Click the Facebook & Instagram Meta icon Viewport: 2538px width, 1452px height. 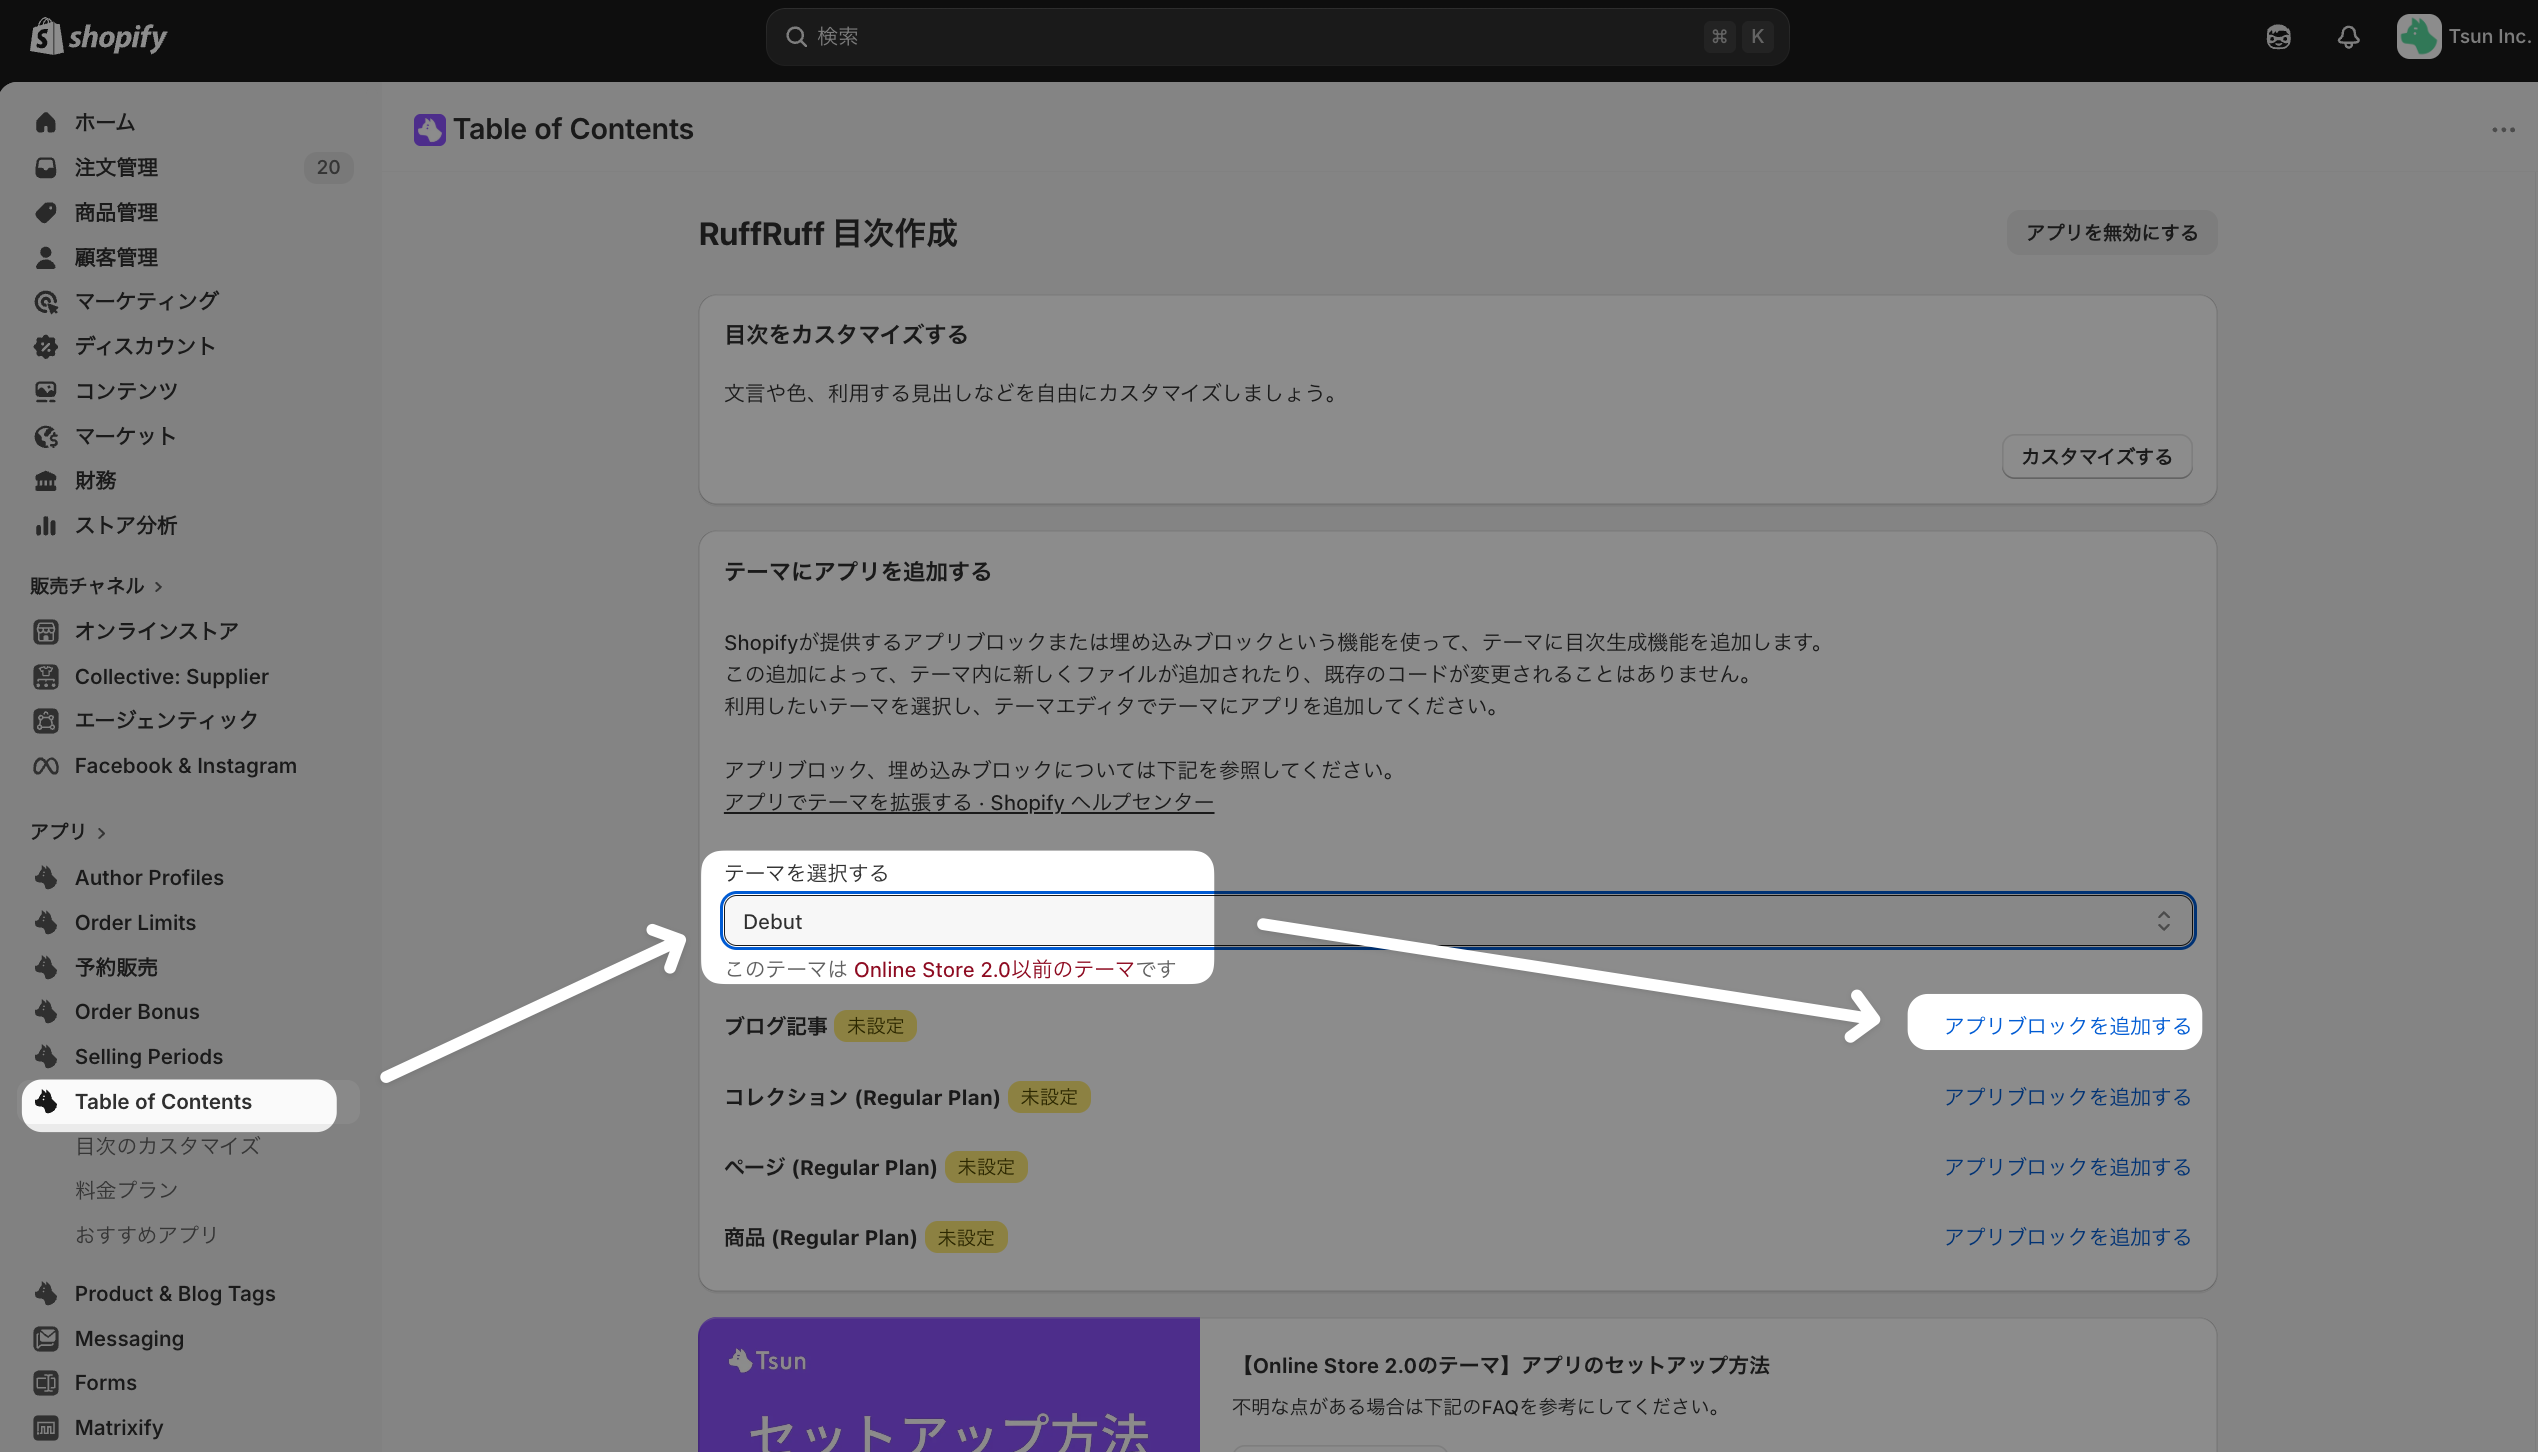pyautogui.click(x=46, y=766)
